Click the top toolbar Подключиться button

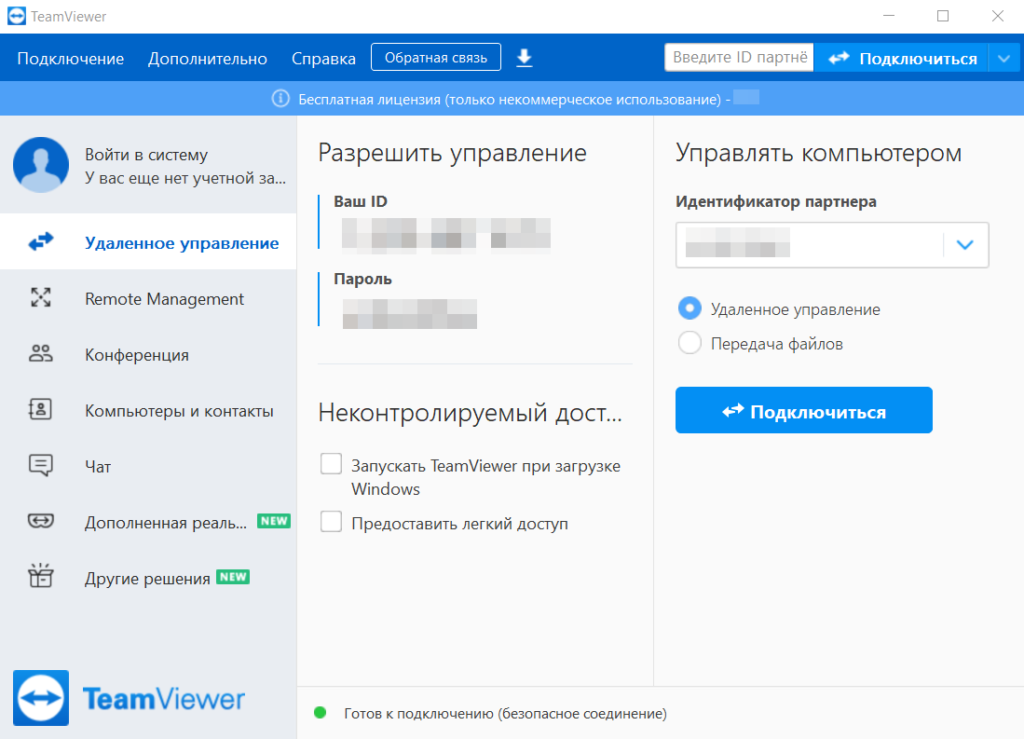coord(903,59)
